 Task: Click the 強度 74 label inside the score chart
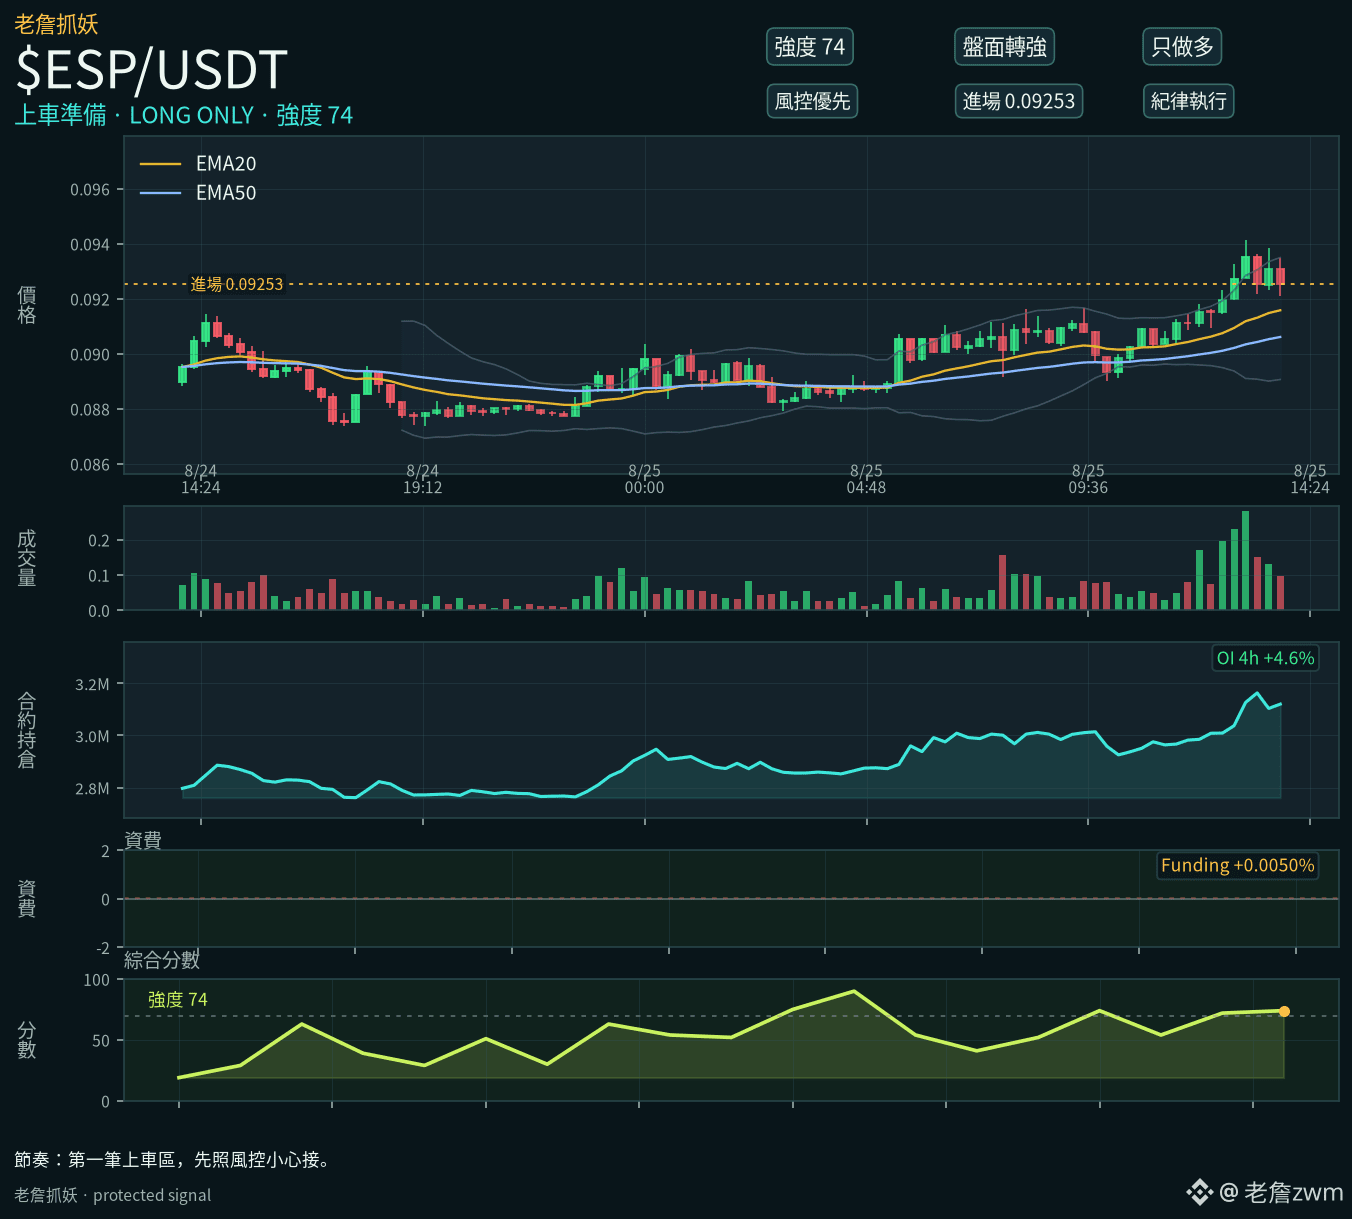pos(178,1000)
